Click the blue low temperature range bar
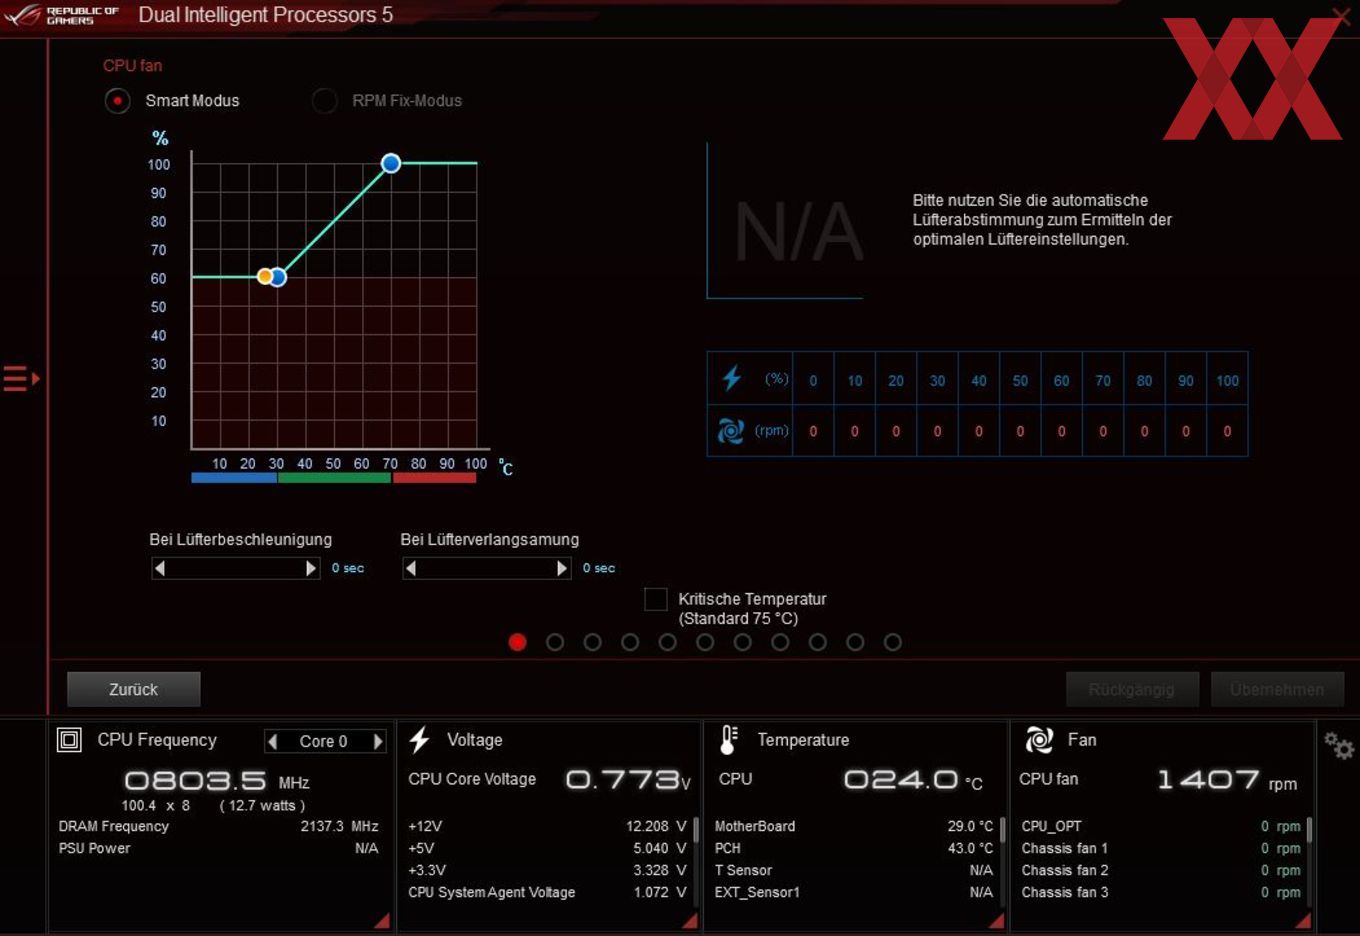 click(234, 478)
